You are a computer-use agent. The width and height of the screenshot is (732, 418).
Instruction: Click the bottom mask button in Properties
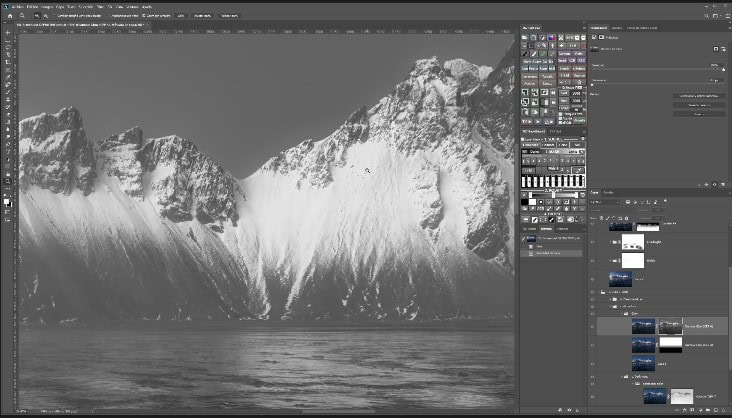click(x=700, y=113)
